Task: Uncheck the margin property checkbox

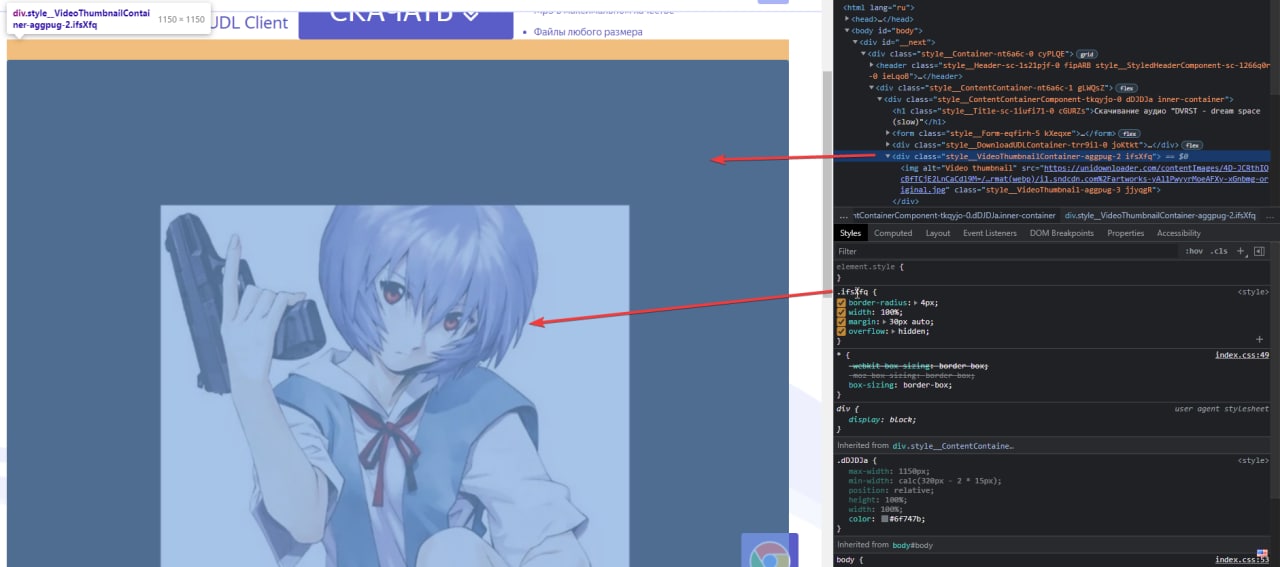Action: pos(841,322)
